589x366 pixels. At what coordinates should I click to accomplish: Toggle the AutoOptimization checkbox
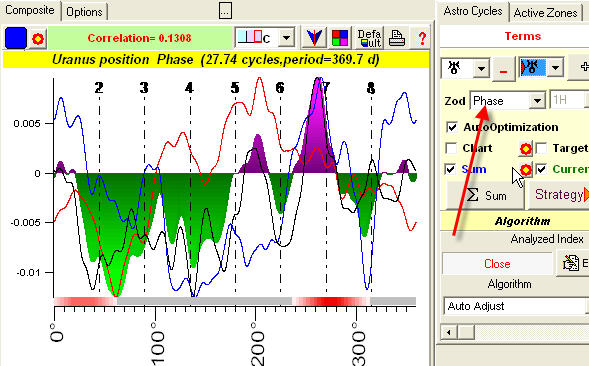(x=452, y=127)
